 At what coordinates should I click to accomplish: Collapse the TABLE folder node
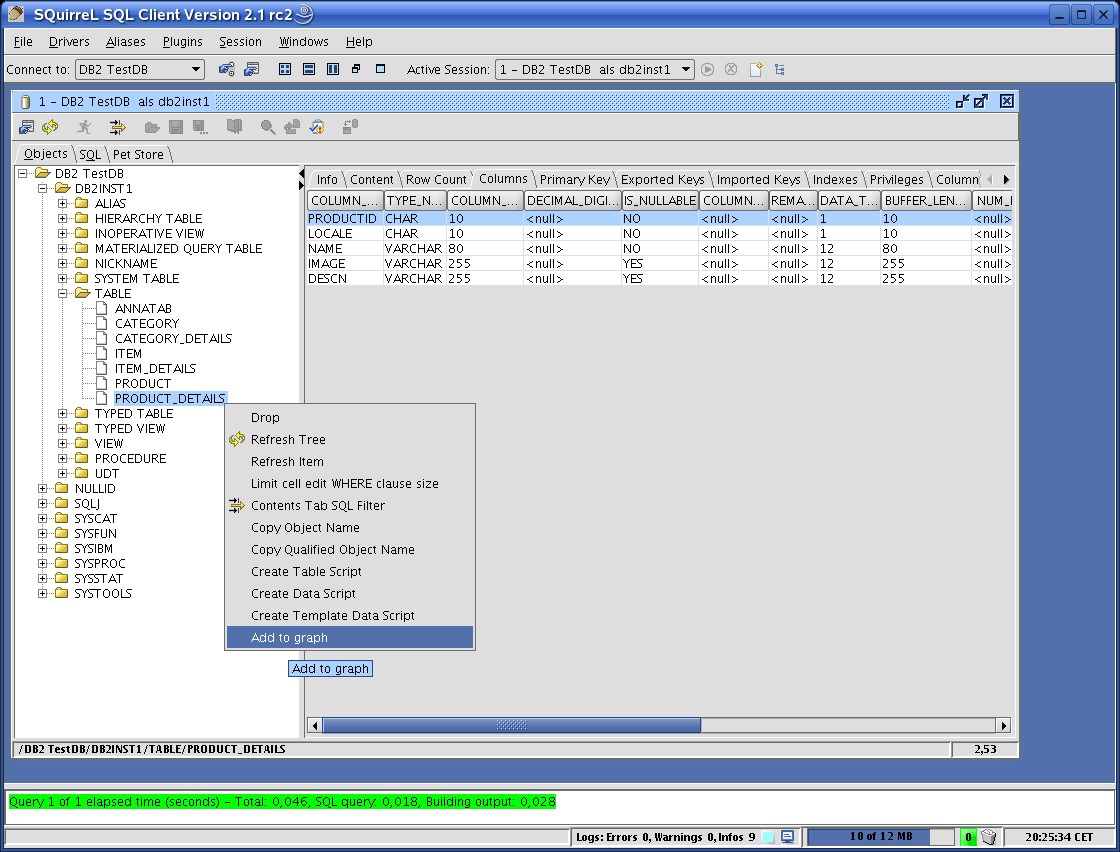63,294
